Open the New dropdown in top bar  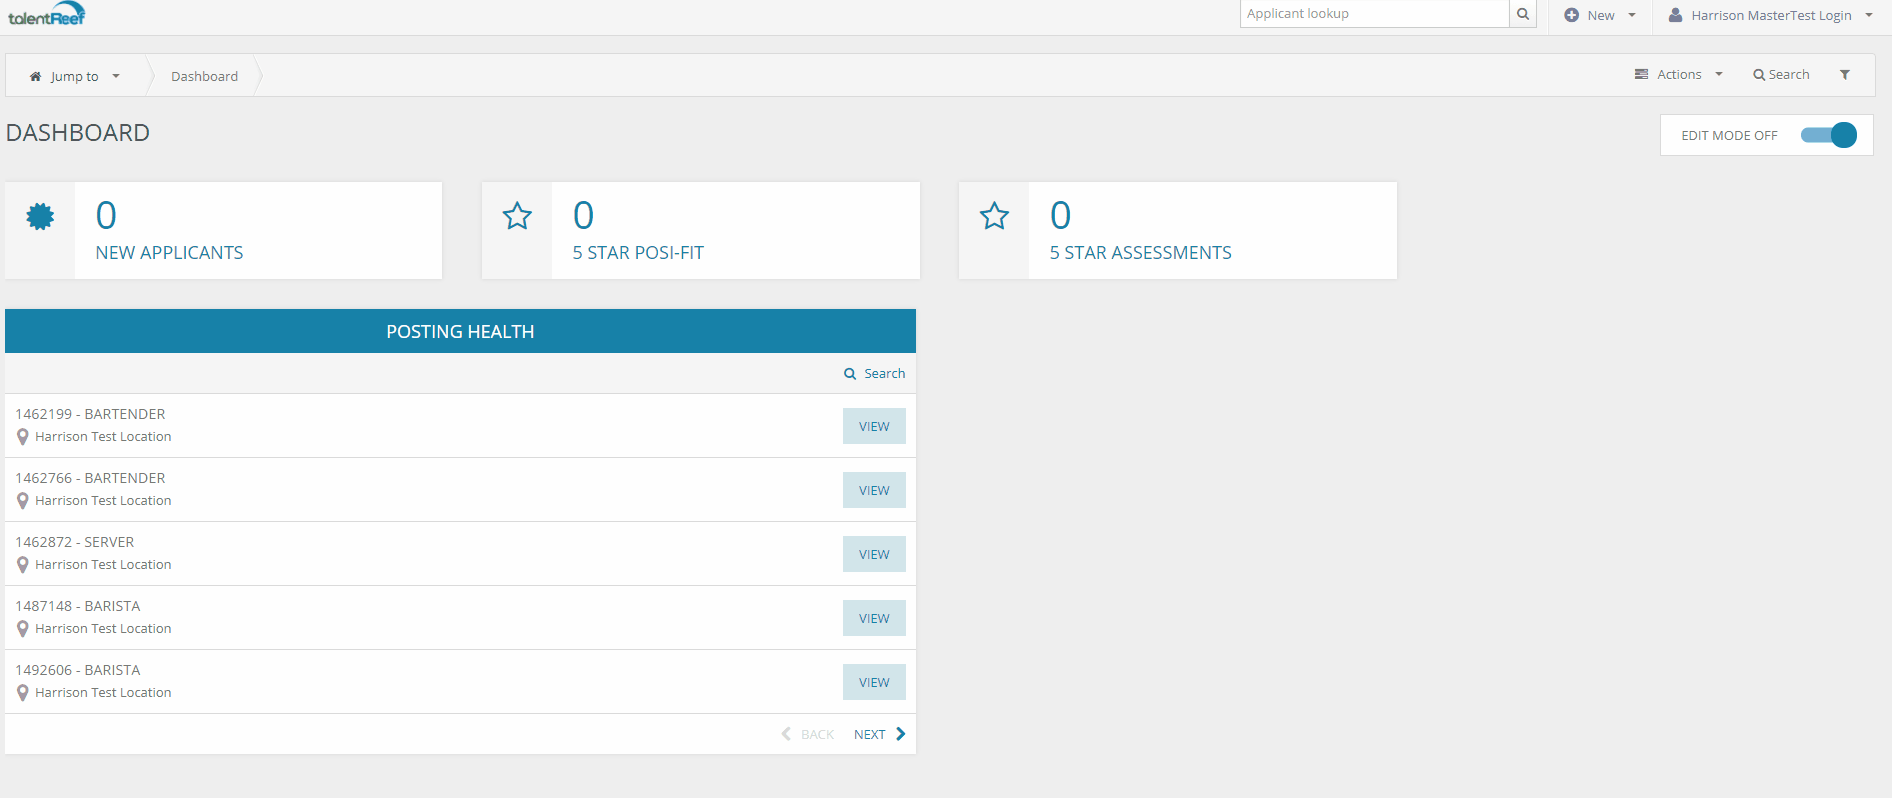1600,15
